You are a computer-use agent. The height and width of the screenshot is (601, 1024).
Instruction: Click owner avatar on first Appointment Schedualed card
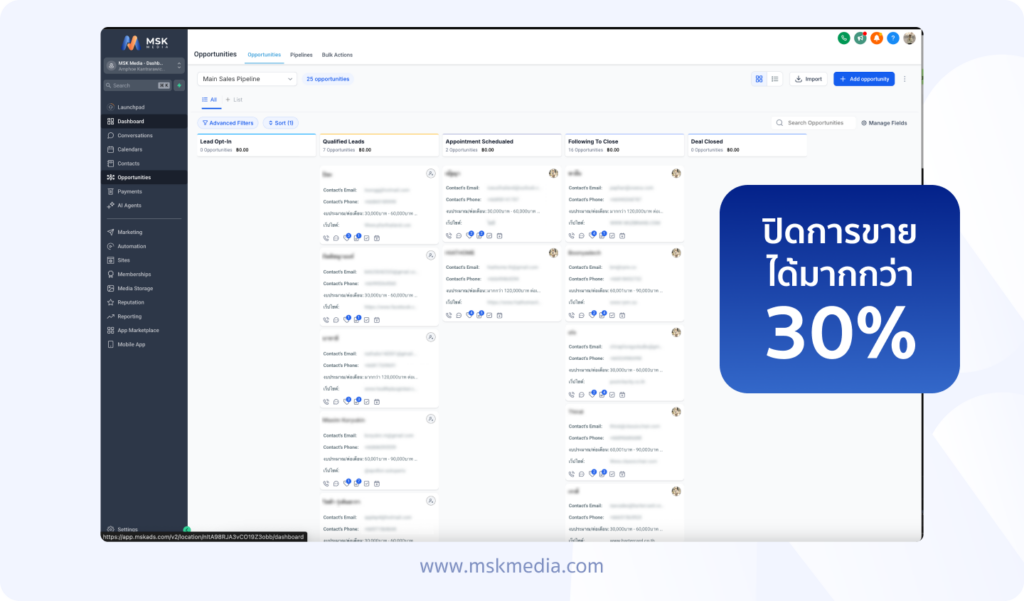(553, 174)
